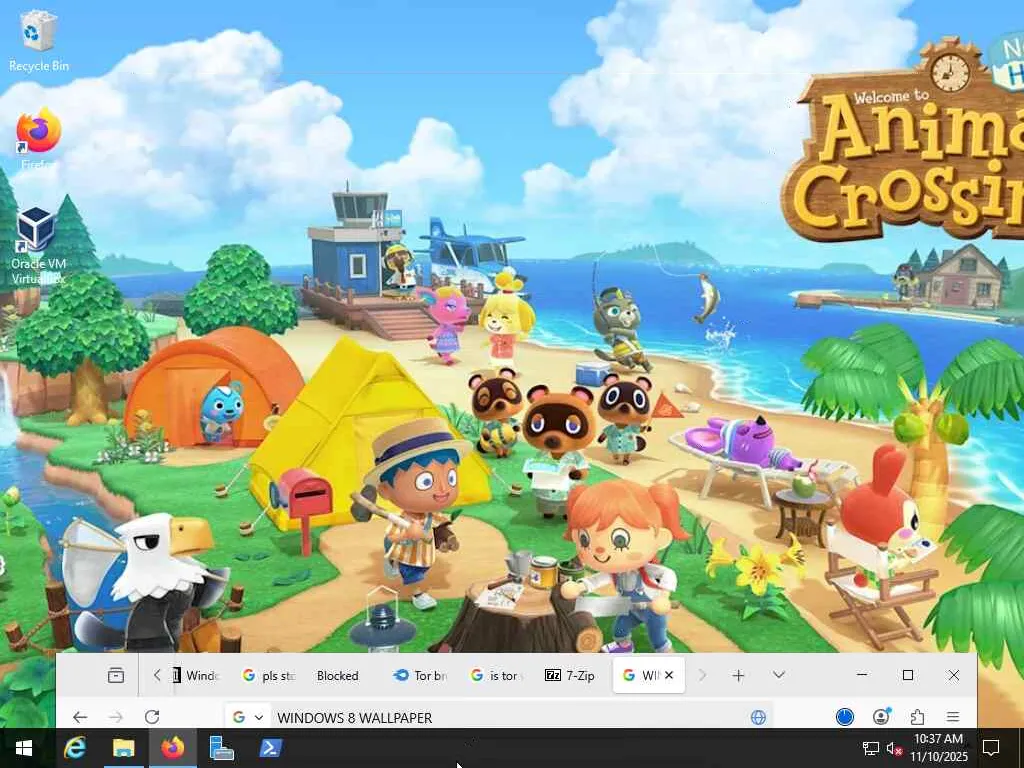
Task: Open the Recycle Bin desktop icon
Action: (x=39, y=42)
